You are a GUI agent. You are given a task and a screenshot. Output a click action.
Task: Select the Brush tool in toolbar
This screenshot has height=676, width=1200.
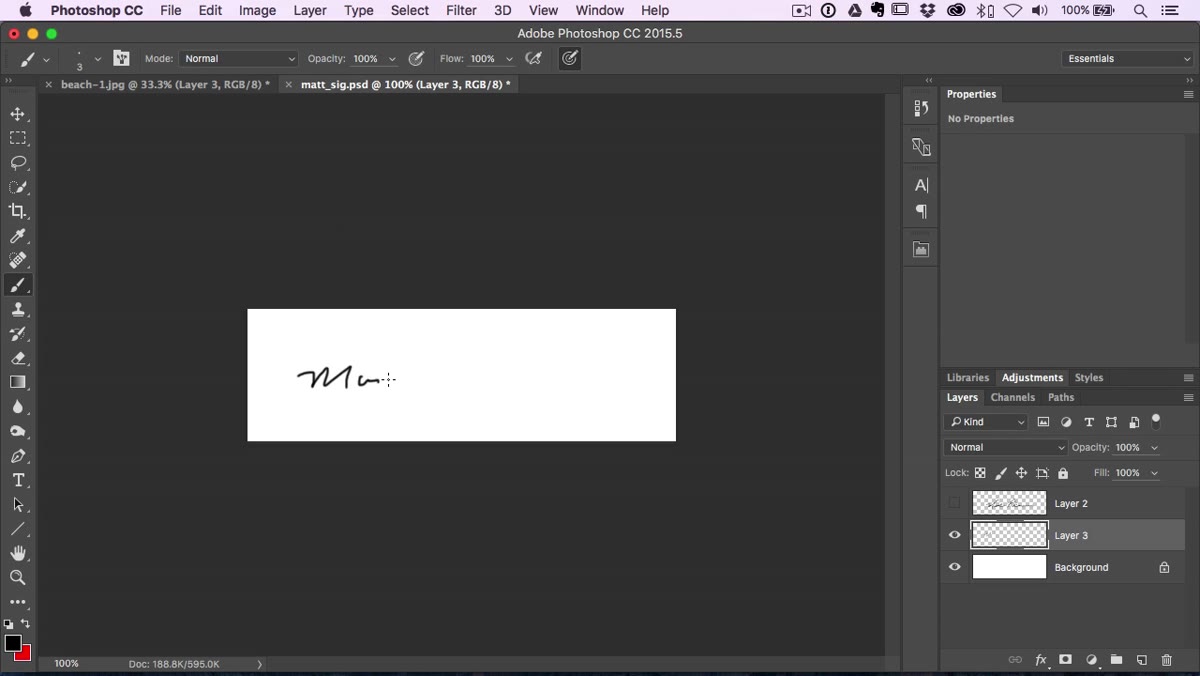[18, 285]
